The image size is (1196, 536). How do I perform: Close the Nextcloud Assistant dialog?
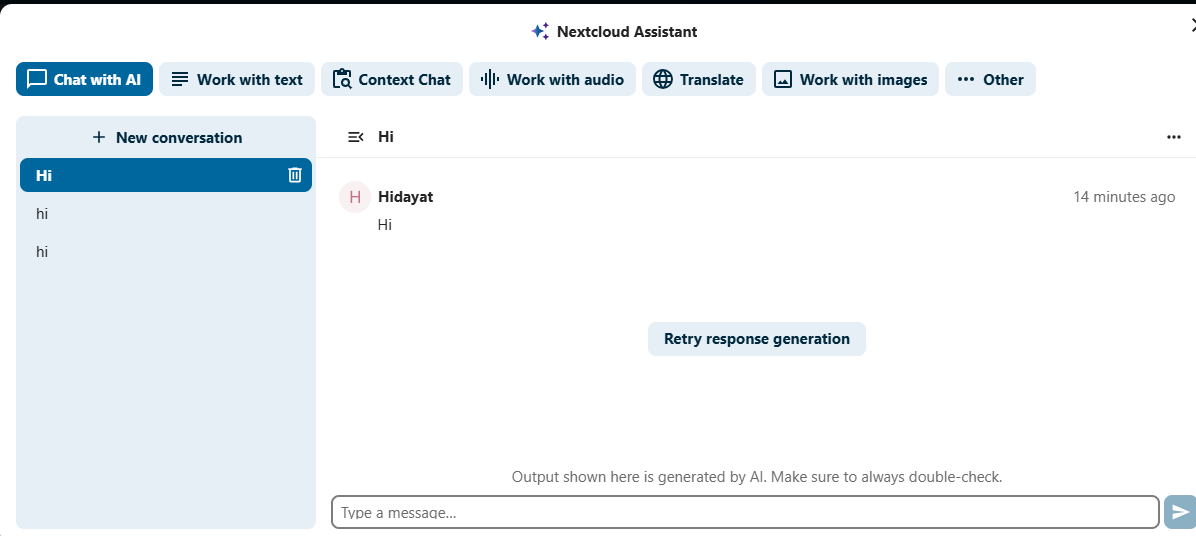[1190, 26]
